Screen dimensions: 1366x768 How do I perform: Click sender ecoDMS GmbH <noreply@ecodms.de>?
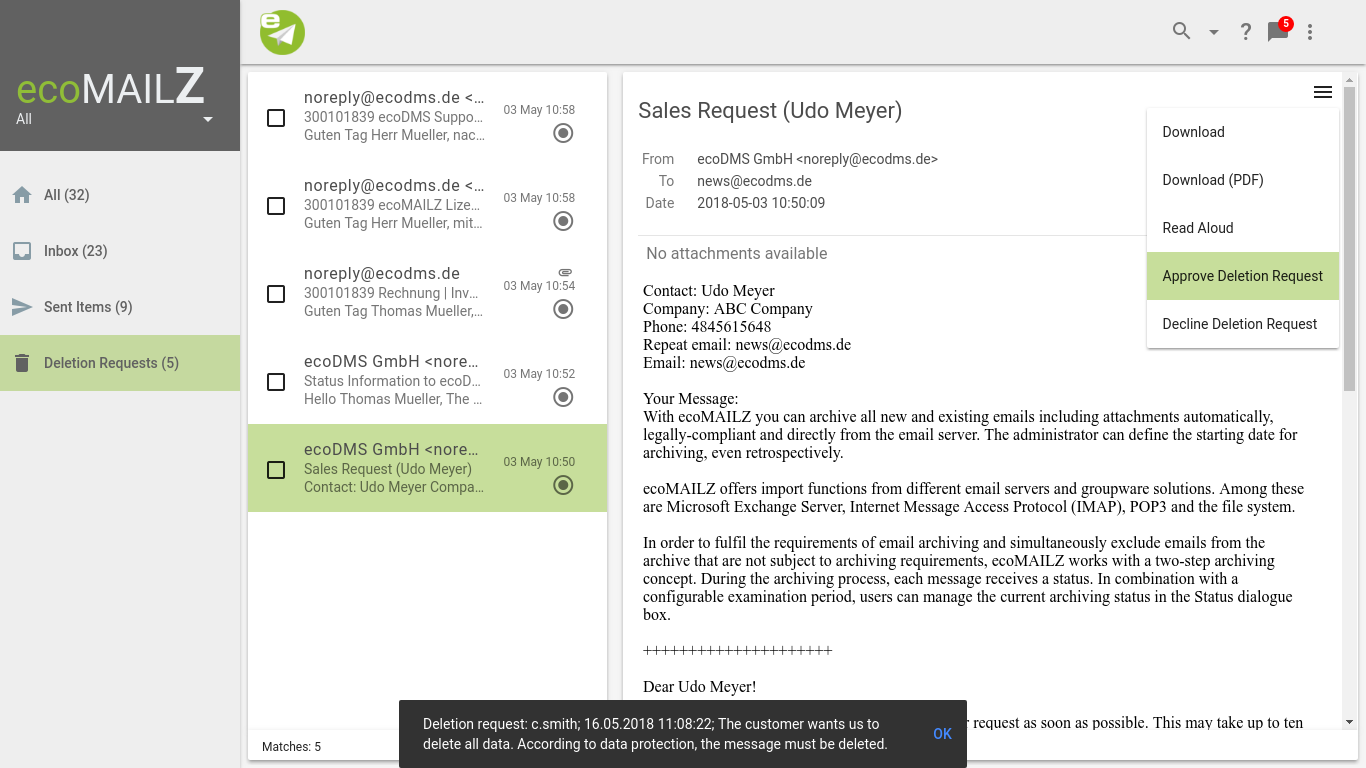(x=817, y=159)
